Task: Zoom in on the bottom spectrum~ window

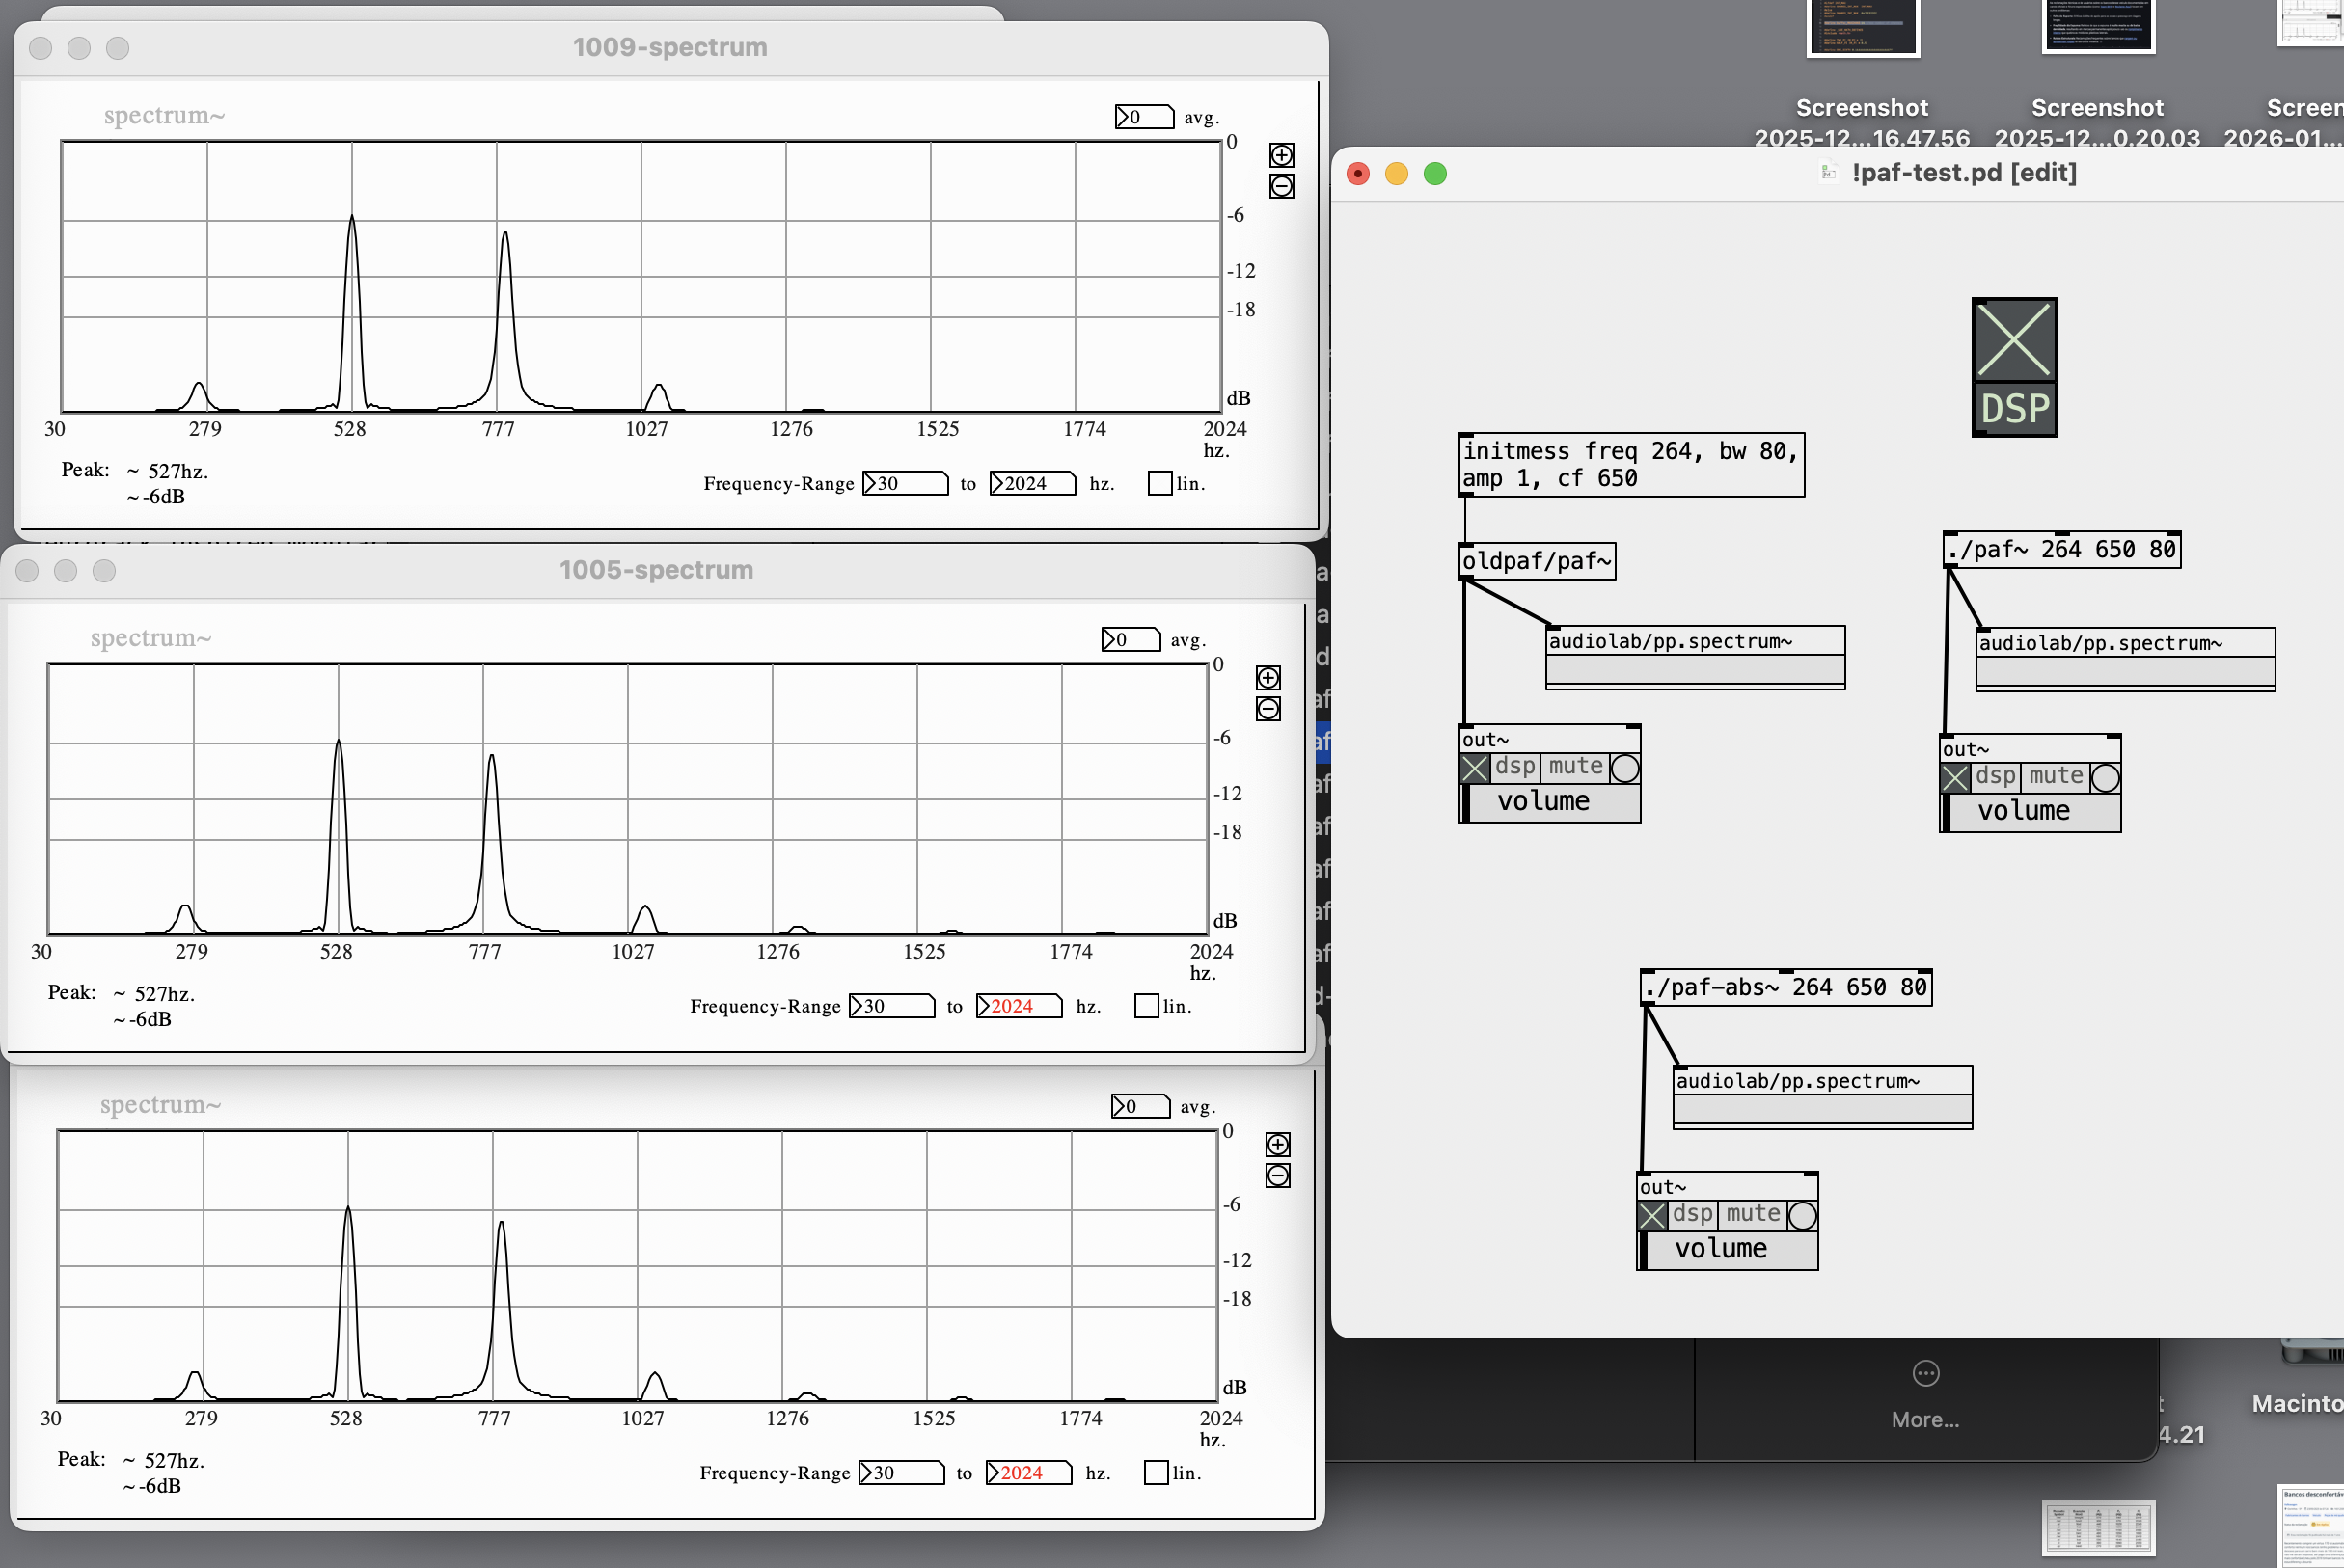Action: pos(1277,1144)
